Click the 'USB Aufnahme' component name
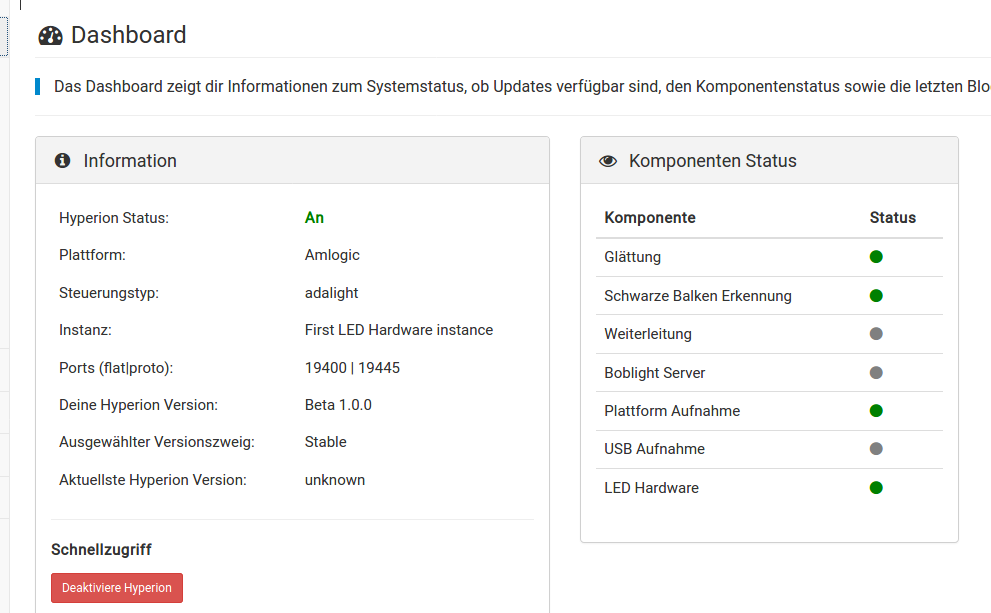The width and height of the screenshot is (991, 613). click(654, 449)
